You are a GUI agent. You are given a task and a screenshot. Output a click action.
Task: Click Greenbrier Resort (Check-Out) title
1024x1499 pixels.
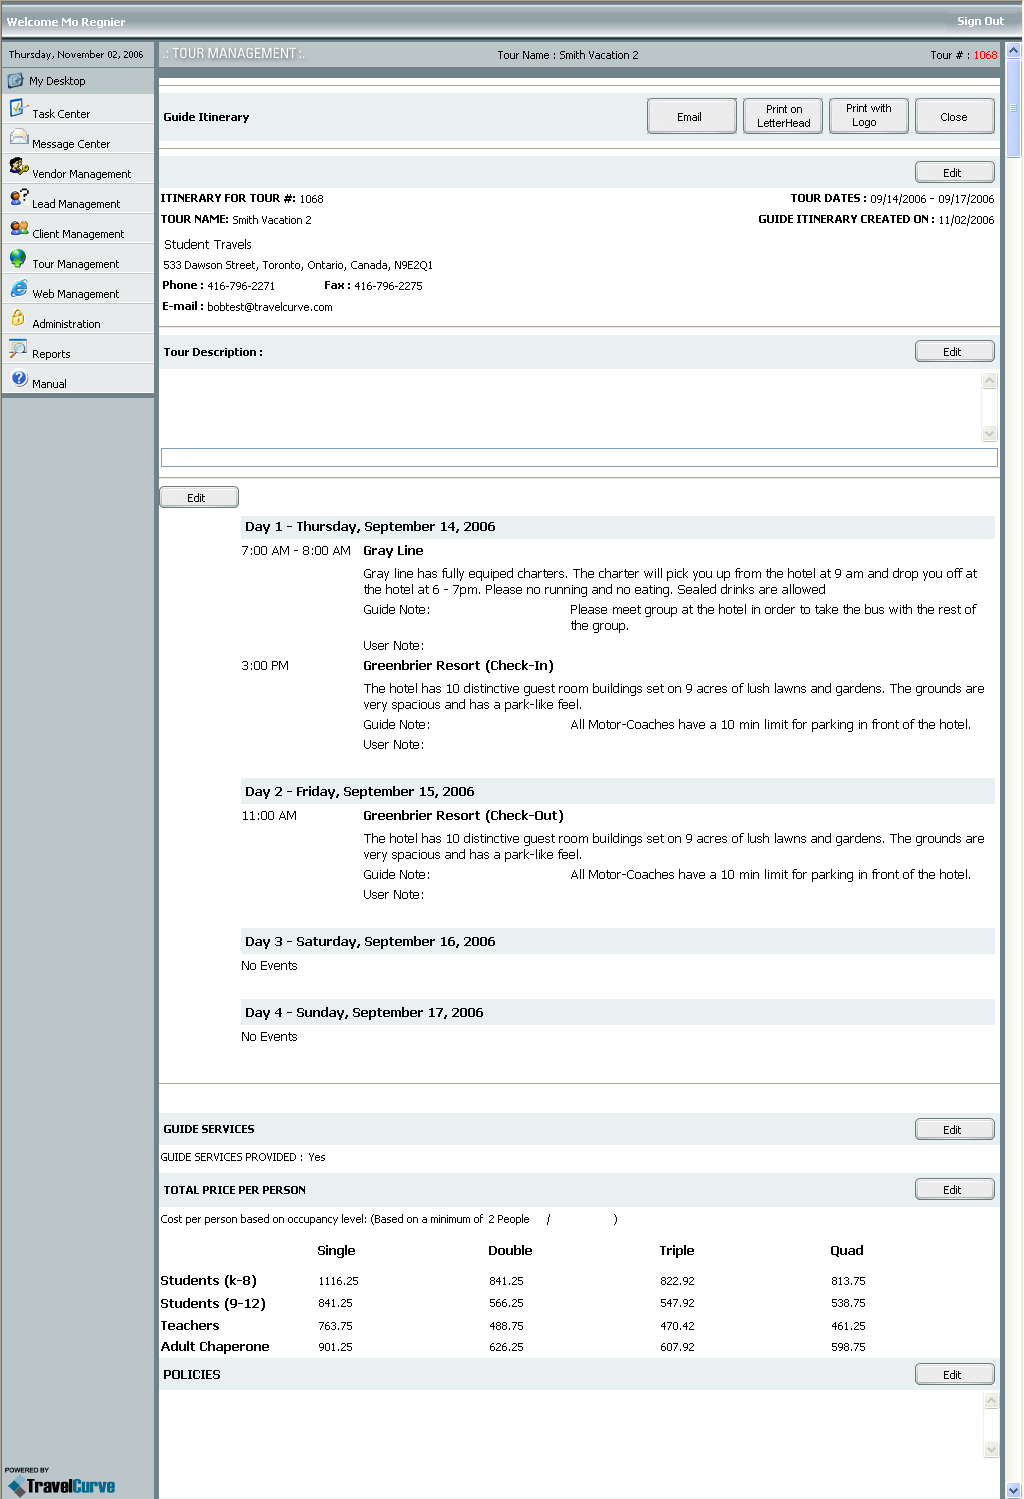pyautogui.click(x=463, y=816)
